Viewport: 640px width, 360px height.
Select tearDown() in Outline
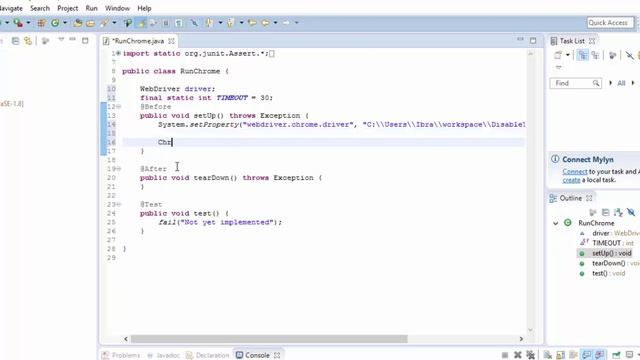[x=609, y=263]
